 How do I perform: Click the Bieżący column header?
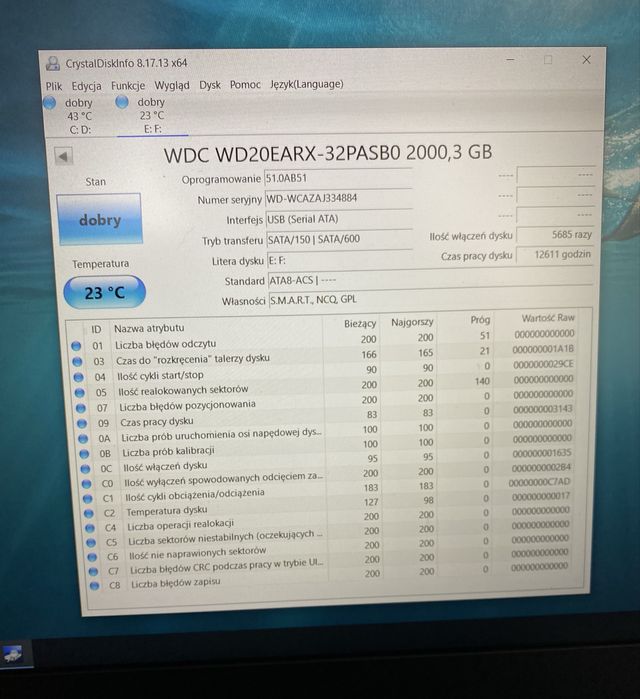[359, 324]
